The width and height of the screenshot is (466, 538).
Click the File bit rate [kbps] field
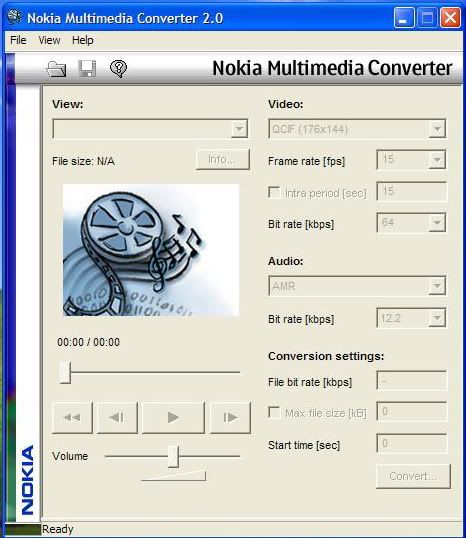(x=412, y=381)
